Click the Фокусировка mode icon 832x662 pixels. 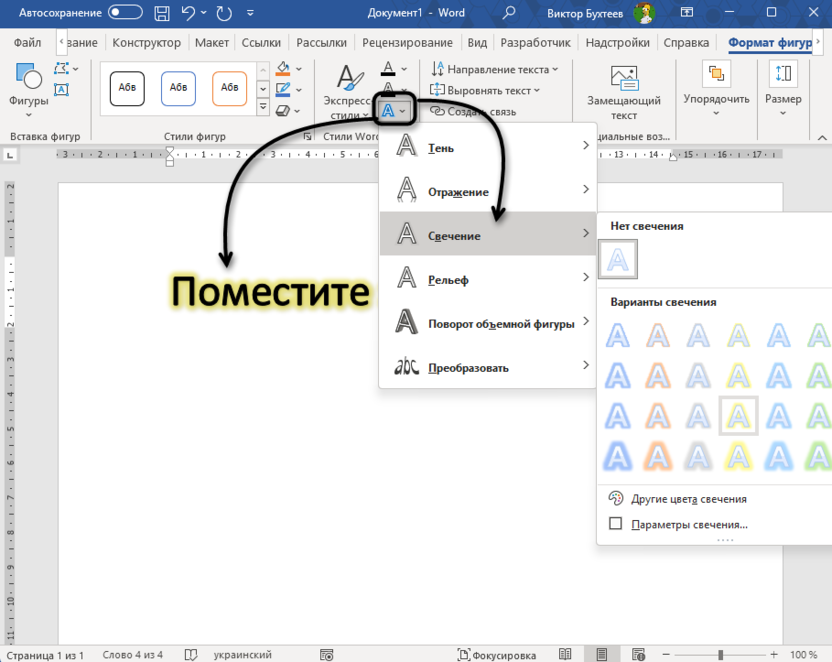pyautogui.click(x=464, y=654)
